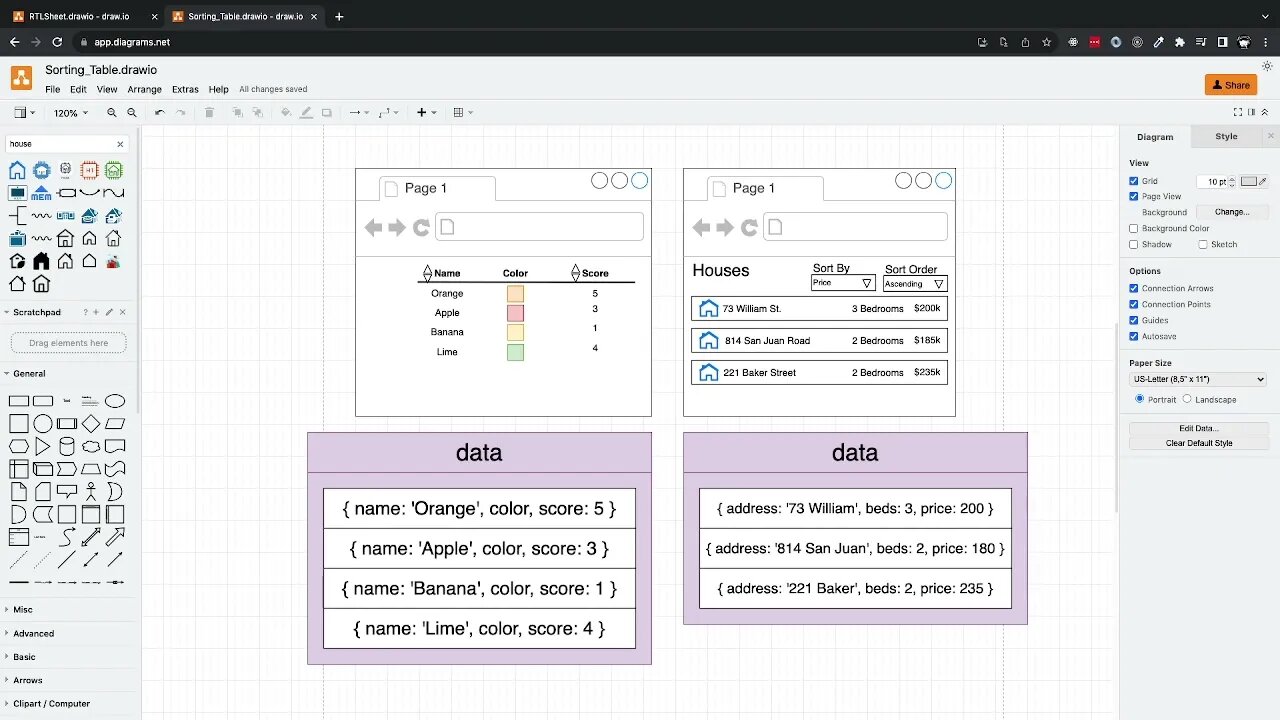1280x720 pixels.
Task: Click the To Back toolbar icon
Action: pos(257,113)
